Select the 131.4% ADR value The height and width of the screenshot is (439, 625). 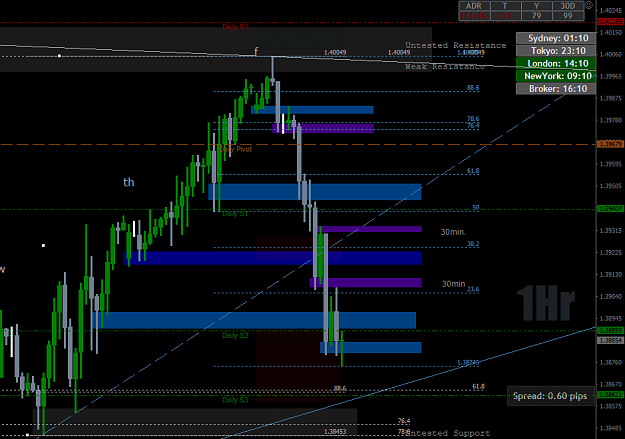(x=474, y=16)
